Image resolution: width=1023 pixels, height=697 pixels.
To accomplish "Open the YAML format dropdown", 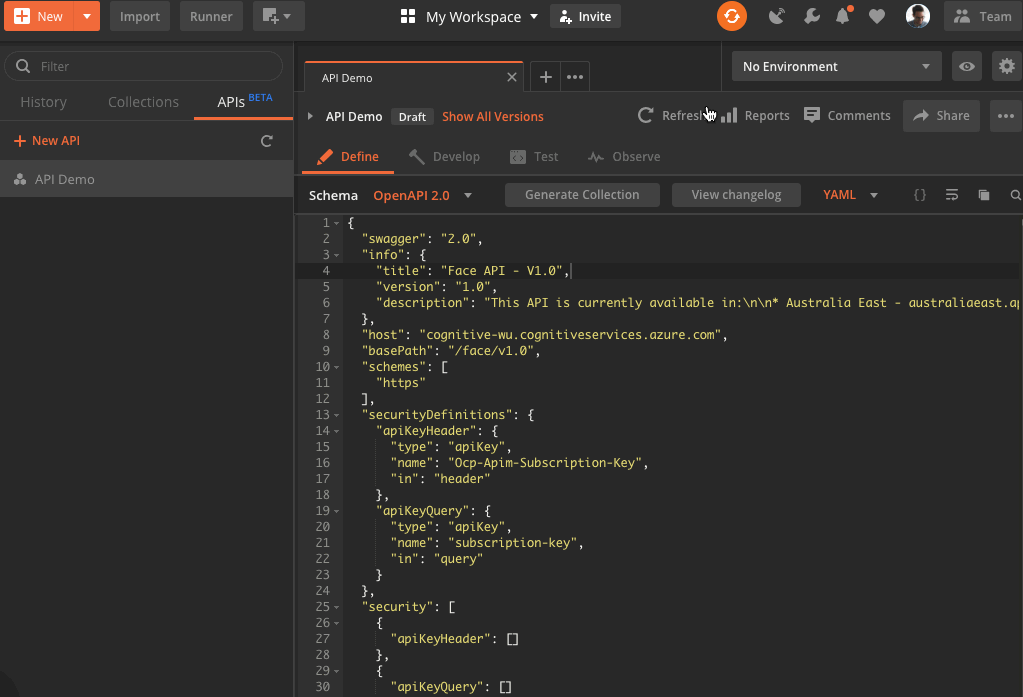I will 850,195.
